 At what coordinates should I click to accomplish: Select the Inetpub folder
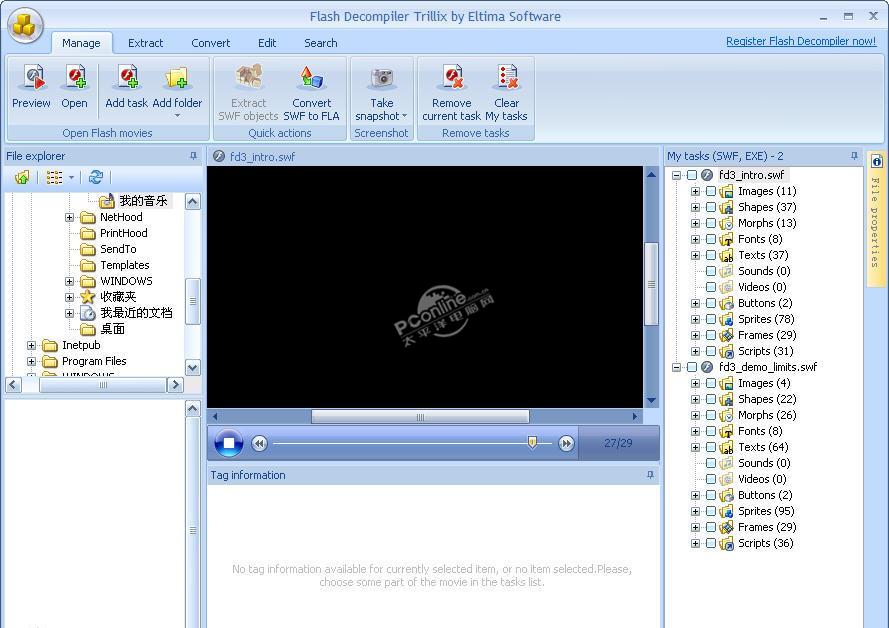81,345
